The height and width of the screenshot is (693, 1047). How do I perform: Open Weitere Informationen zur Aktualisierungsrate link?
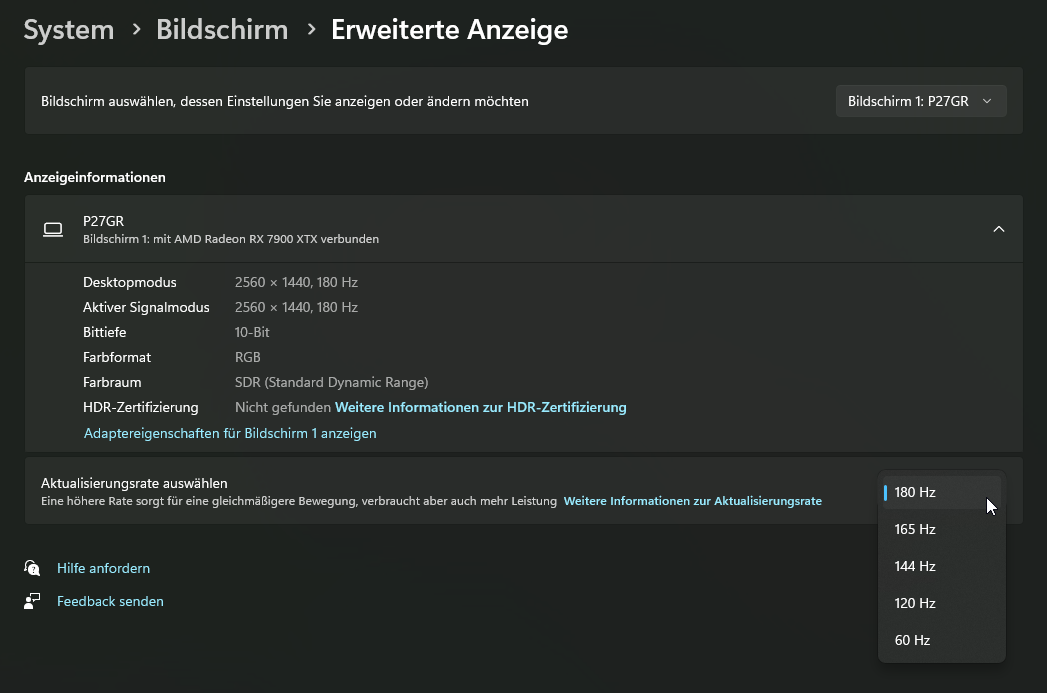692,501
